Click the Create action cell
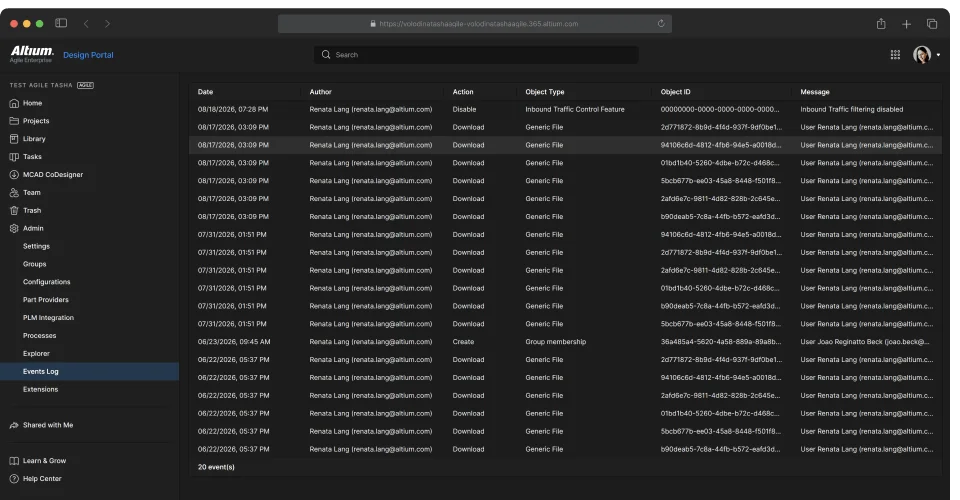The image size is (960, 500). (463, 342)
